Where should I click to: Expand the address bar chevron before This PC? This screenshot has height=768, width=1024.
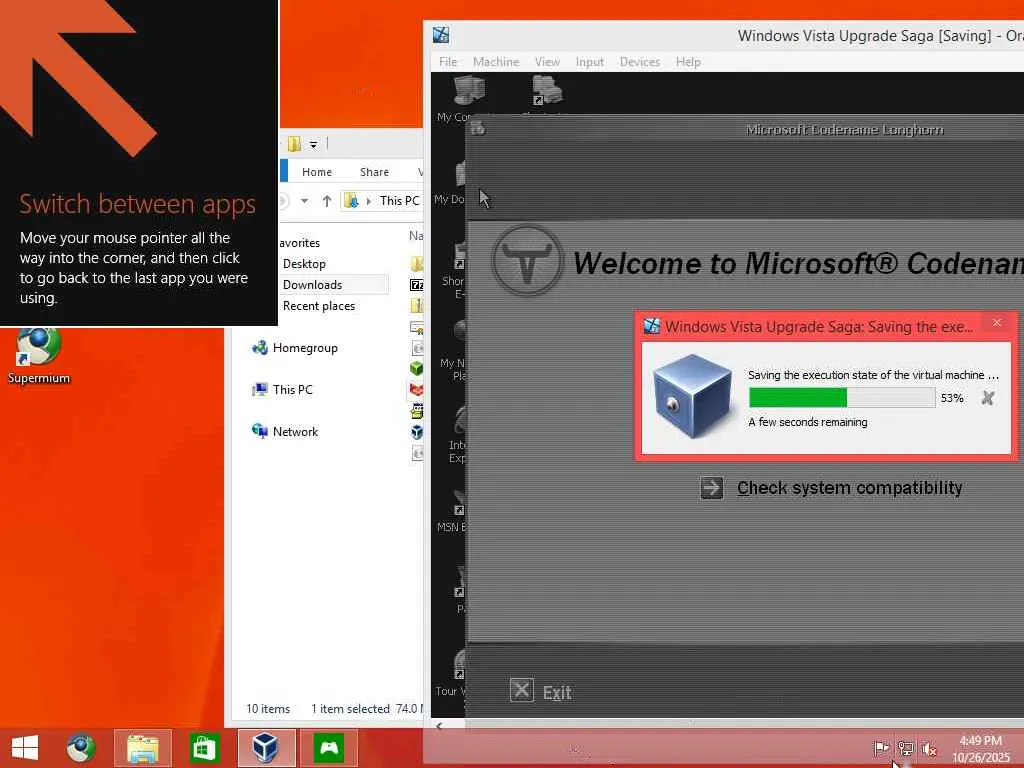369,201
